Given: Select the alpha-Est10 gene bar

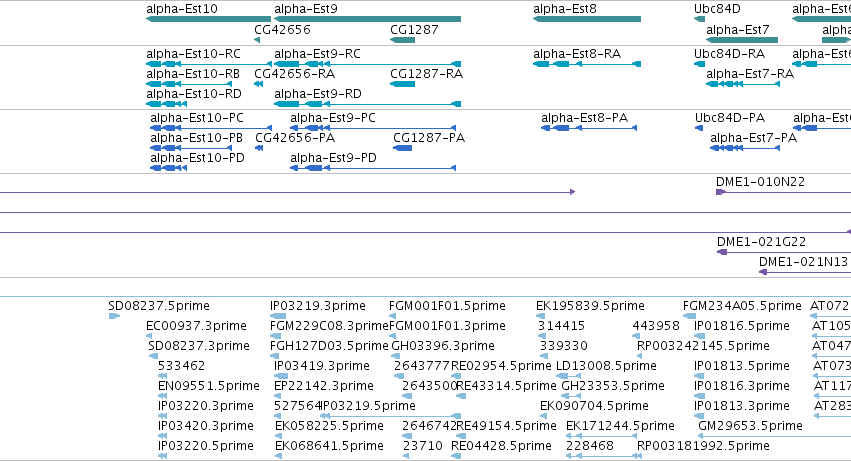Looking at the screenshot, I should 208,19.
